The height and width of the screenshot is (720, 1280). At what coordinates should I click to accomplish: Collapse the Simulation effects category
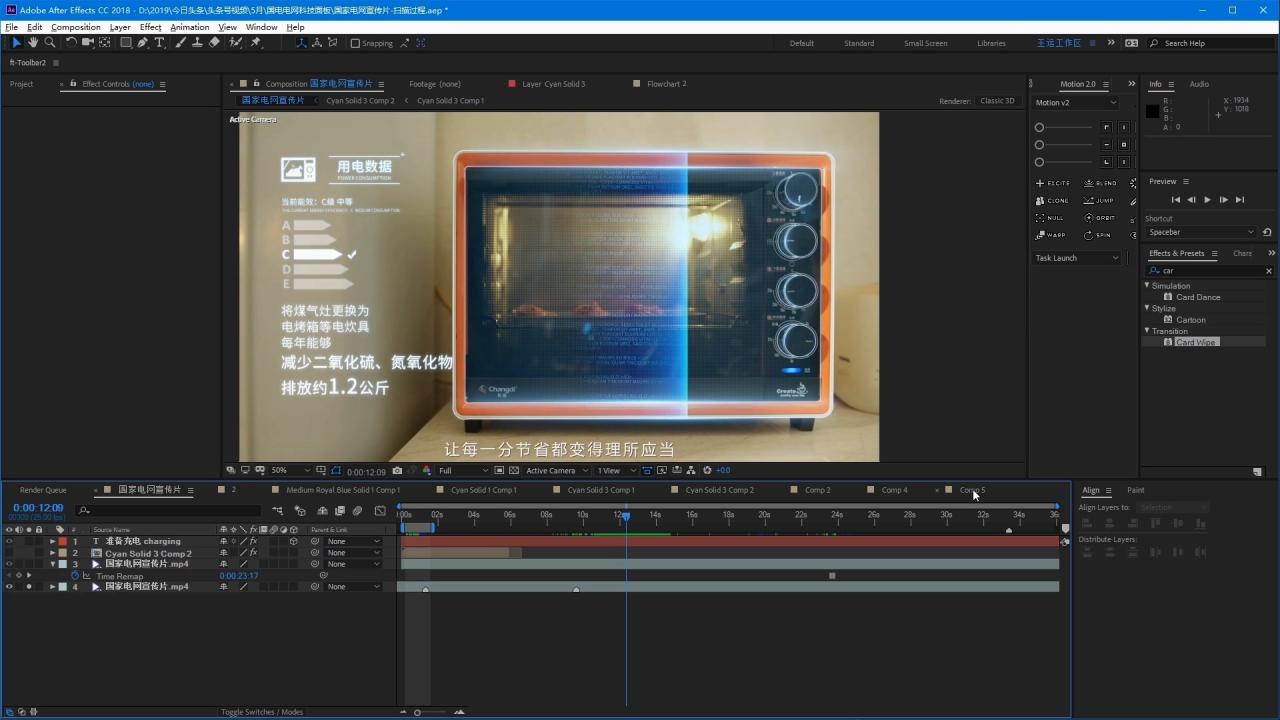coord(1148,286)
